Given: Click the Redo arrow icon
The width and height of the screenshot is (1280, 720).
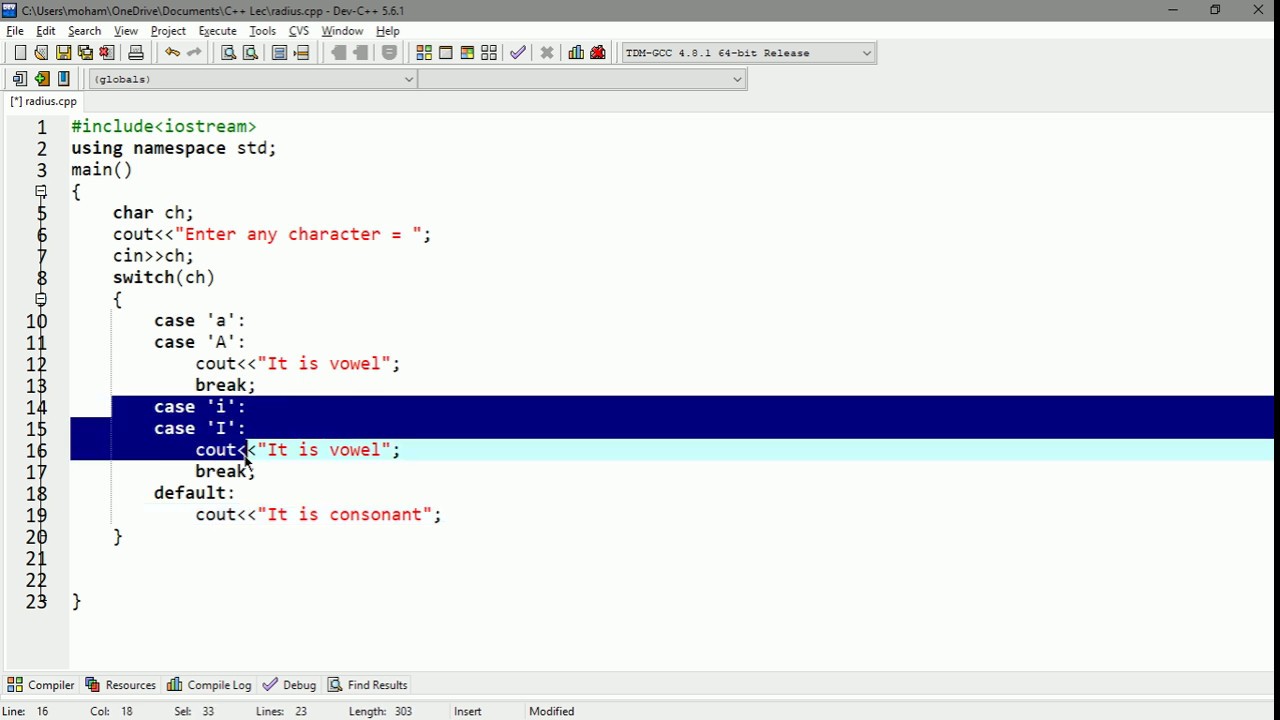Looking at the screenshot, I should pos(194,53).
